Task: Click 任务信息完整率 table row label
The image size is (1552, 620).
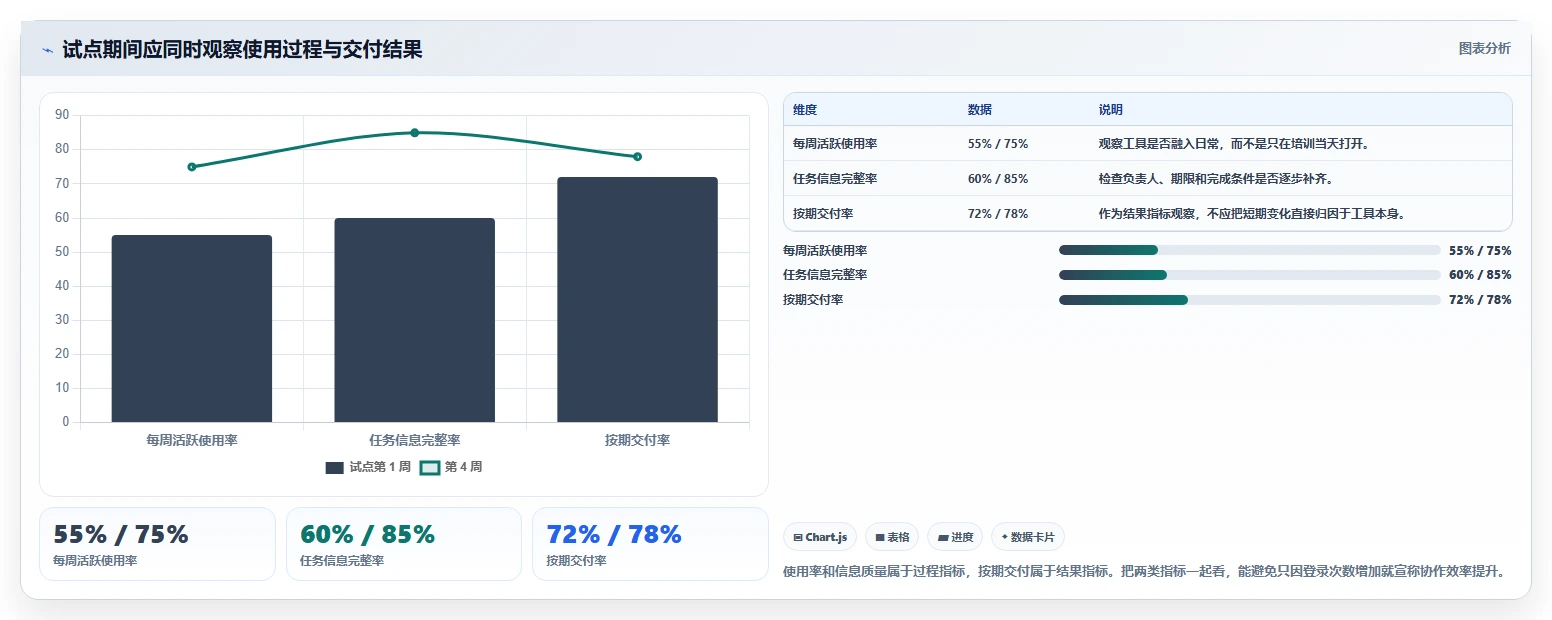Action: click(x=835, y=179)
